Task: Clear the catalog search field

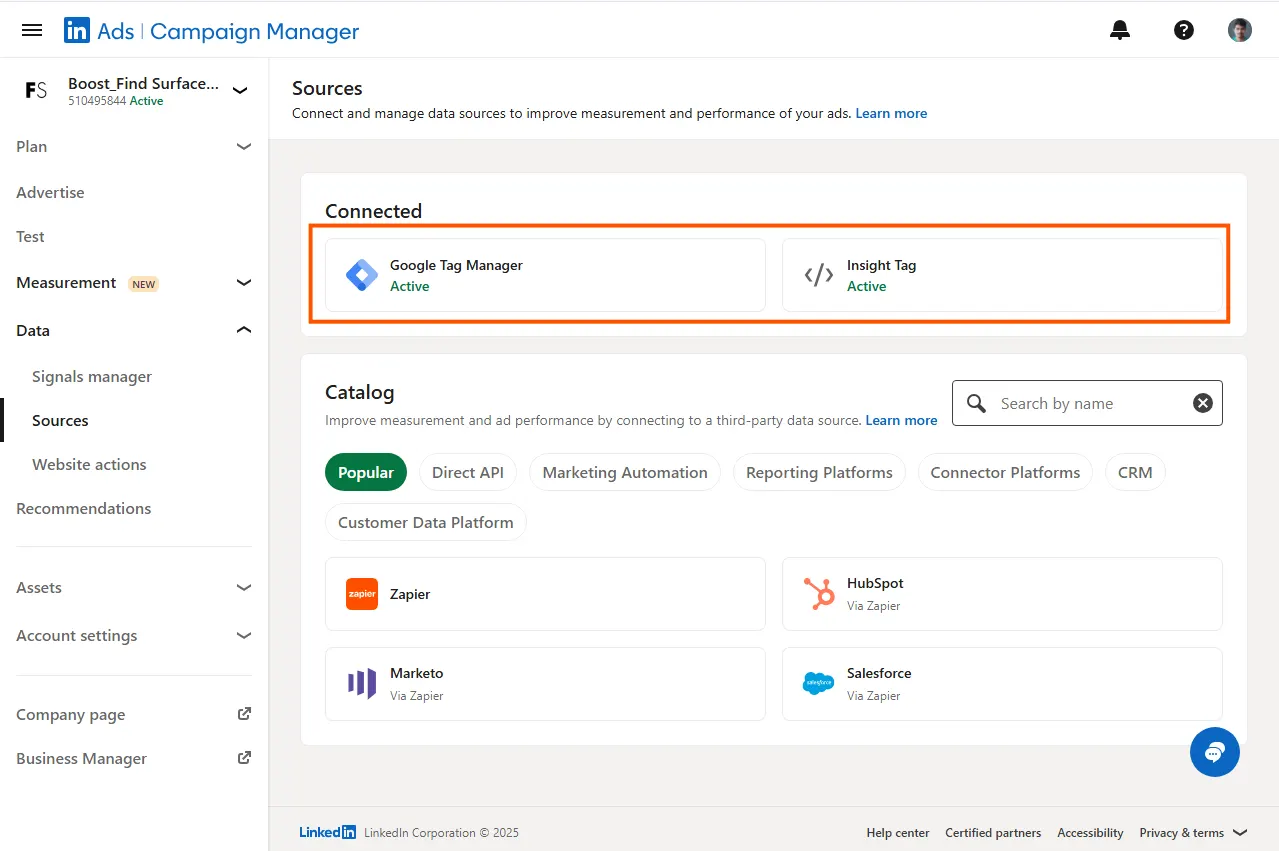Action: coord(1203,403)
